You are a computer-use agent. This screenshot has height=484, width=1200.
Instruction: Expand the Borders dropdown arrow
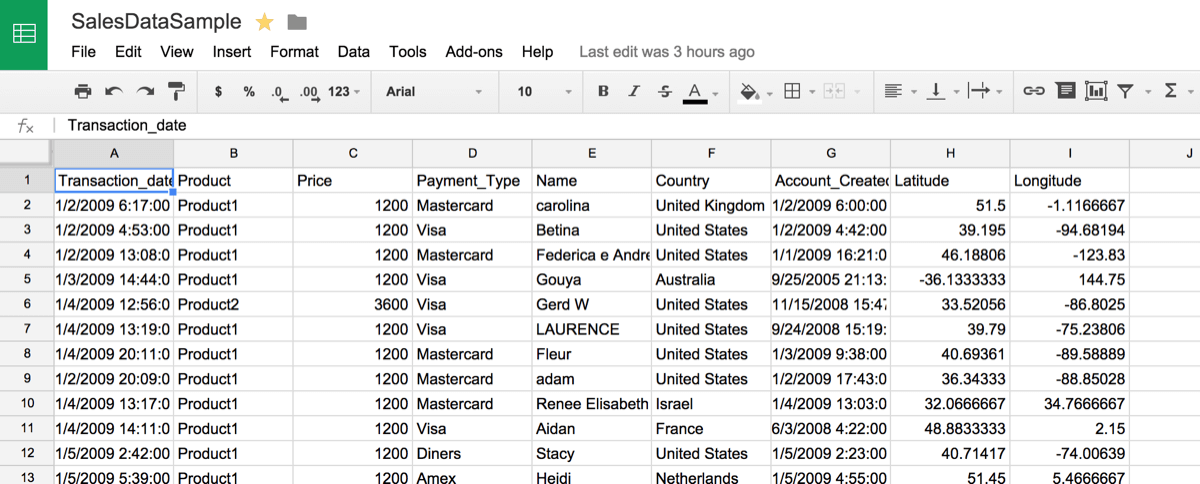(x=811, y=92)
